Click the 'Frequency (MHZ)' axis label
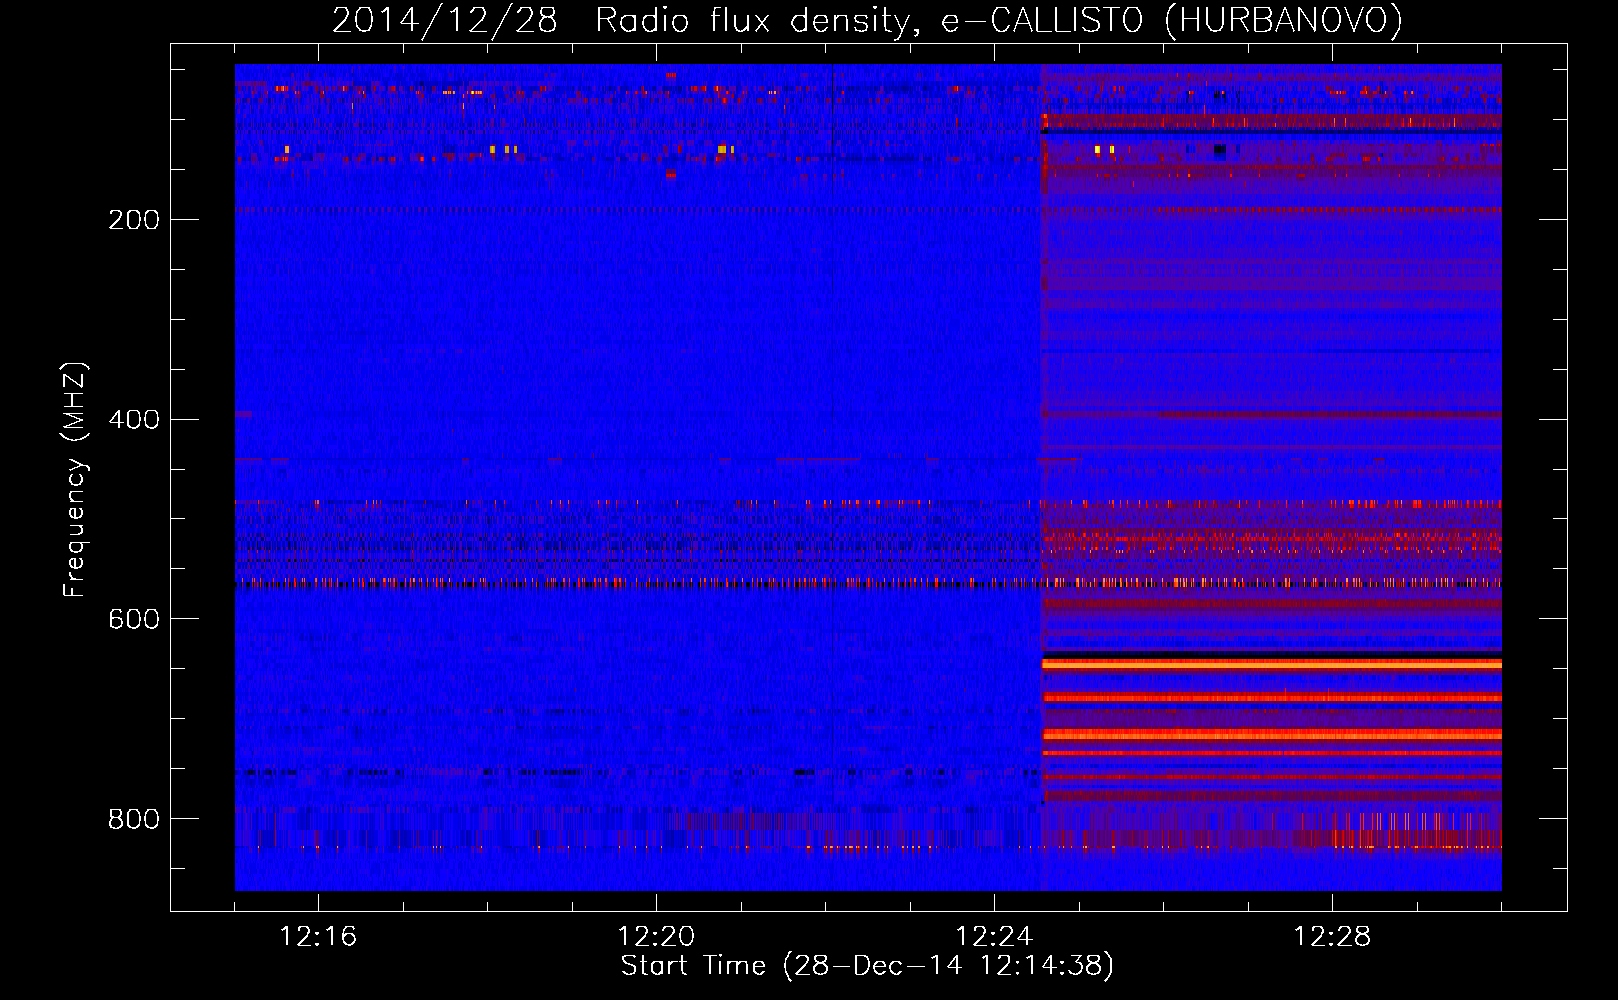This screenshot has width=1618, height=1000. pos(75,480)
